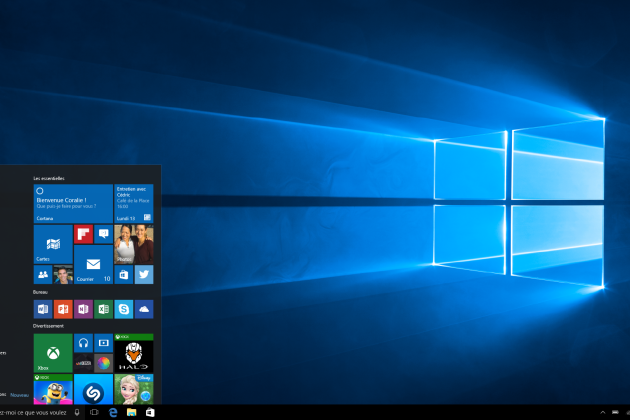The width and height of the screenshot is (630, 420).
Task: Open the OneDrive cloud tile
Action: pyautogui.click(x=144, y=309)
